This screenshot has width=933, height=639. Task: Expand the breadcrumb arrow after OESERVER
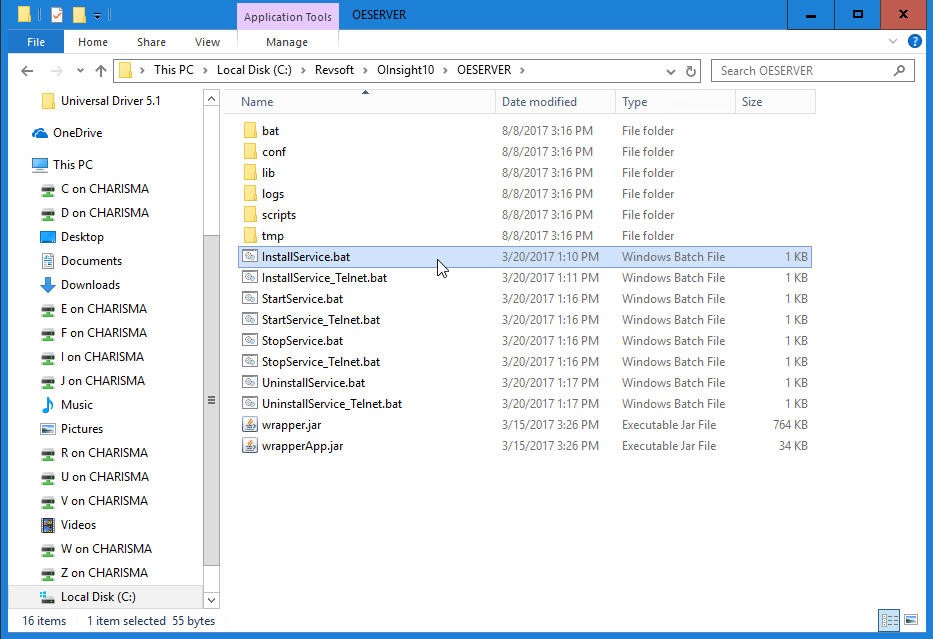pyautogui.click(x=522, y=70)
